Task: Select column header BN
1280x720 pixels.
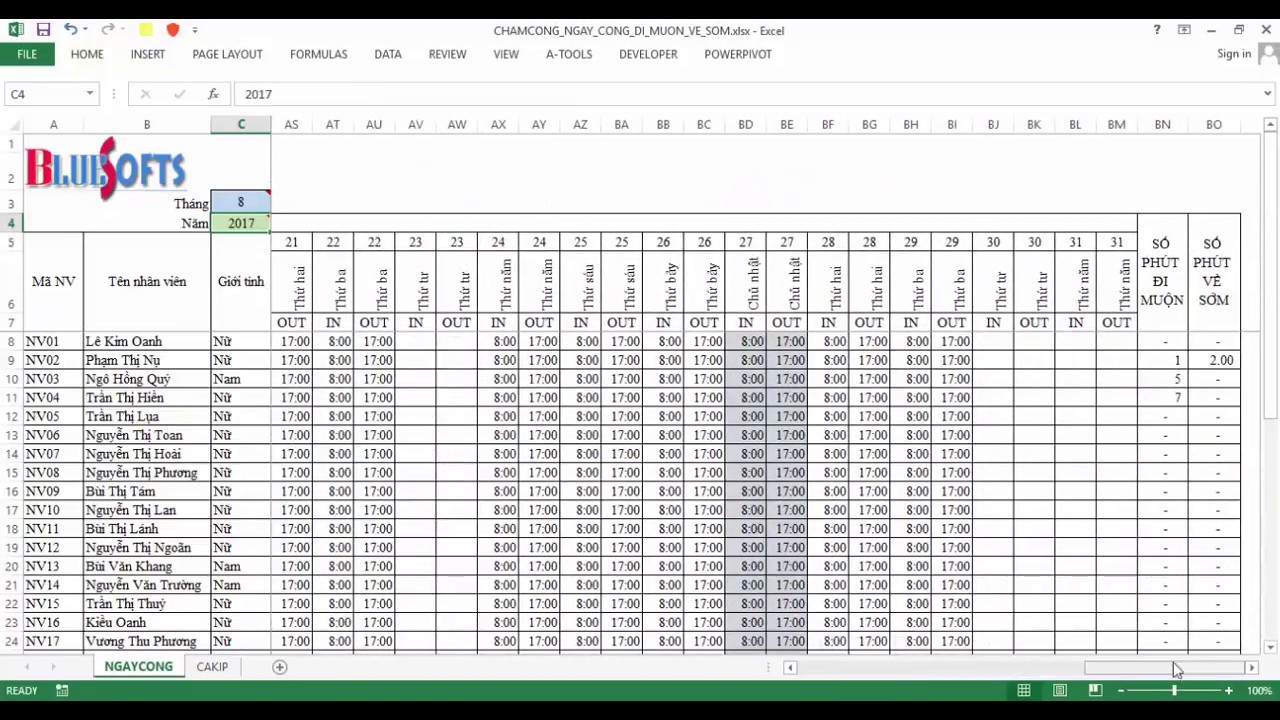Action: [1162, 124]
